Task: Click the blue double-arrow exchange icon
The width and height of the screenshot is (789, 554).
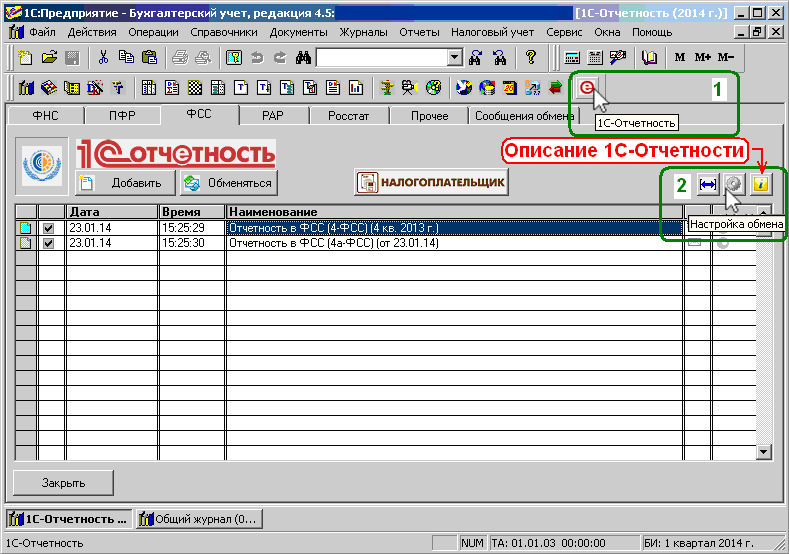Action: click(709, 185)
